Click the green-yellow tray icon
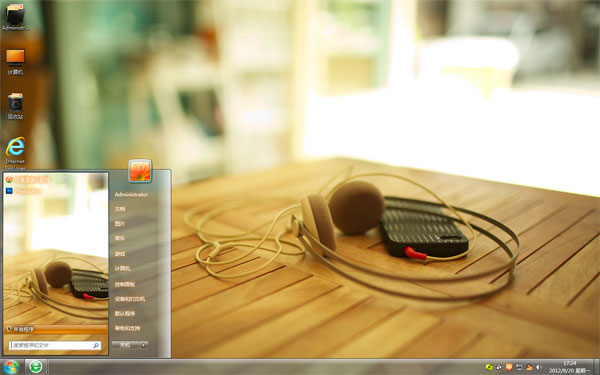Screen dimensions: 600x375 489,367
